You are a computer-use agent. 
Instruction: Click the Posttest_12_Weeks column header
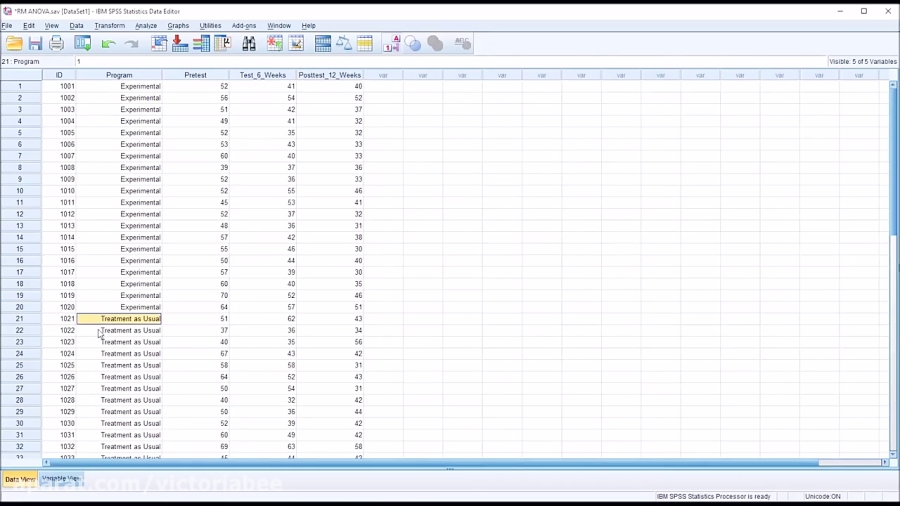[x=329, y=75]
